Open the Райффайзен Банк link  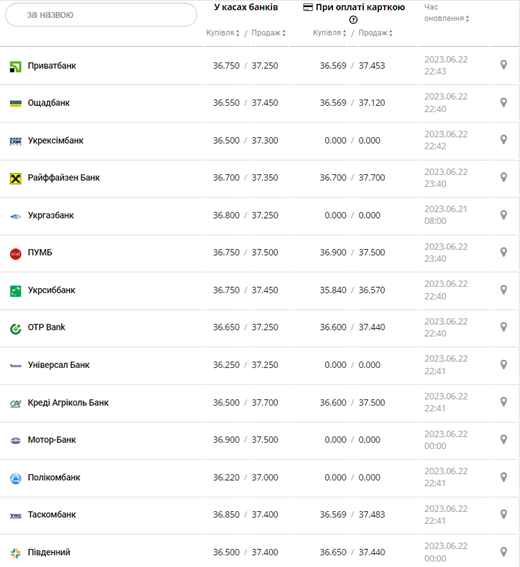[x=64, y=178]
